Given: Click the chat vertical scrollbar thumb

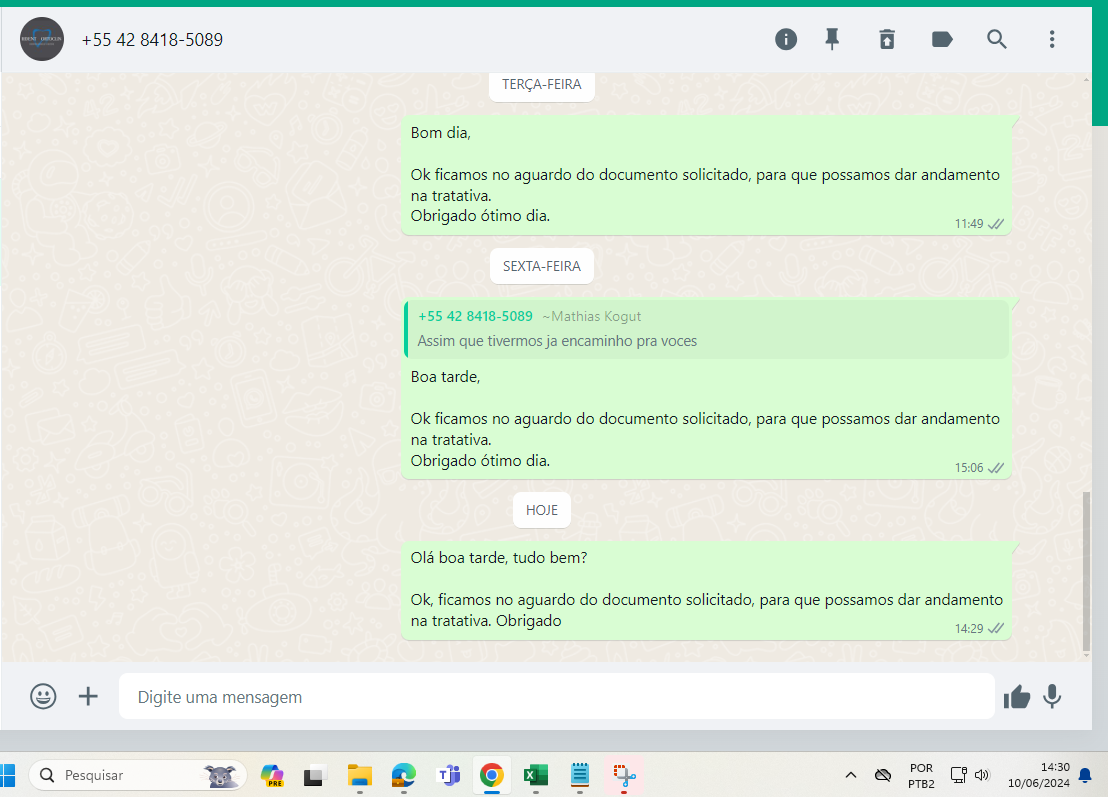Looking at the screenshot, I should tap(1086, 572).
